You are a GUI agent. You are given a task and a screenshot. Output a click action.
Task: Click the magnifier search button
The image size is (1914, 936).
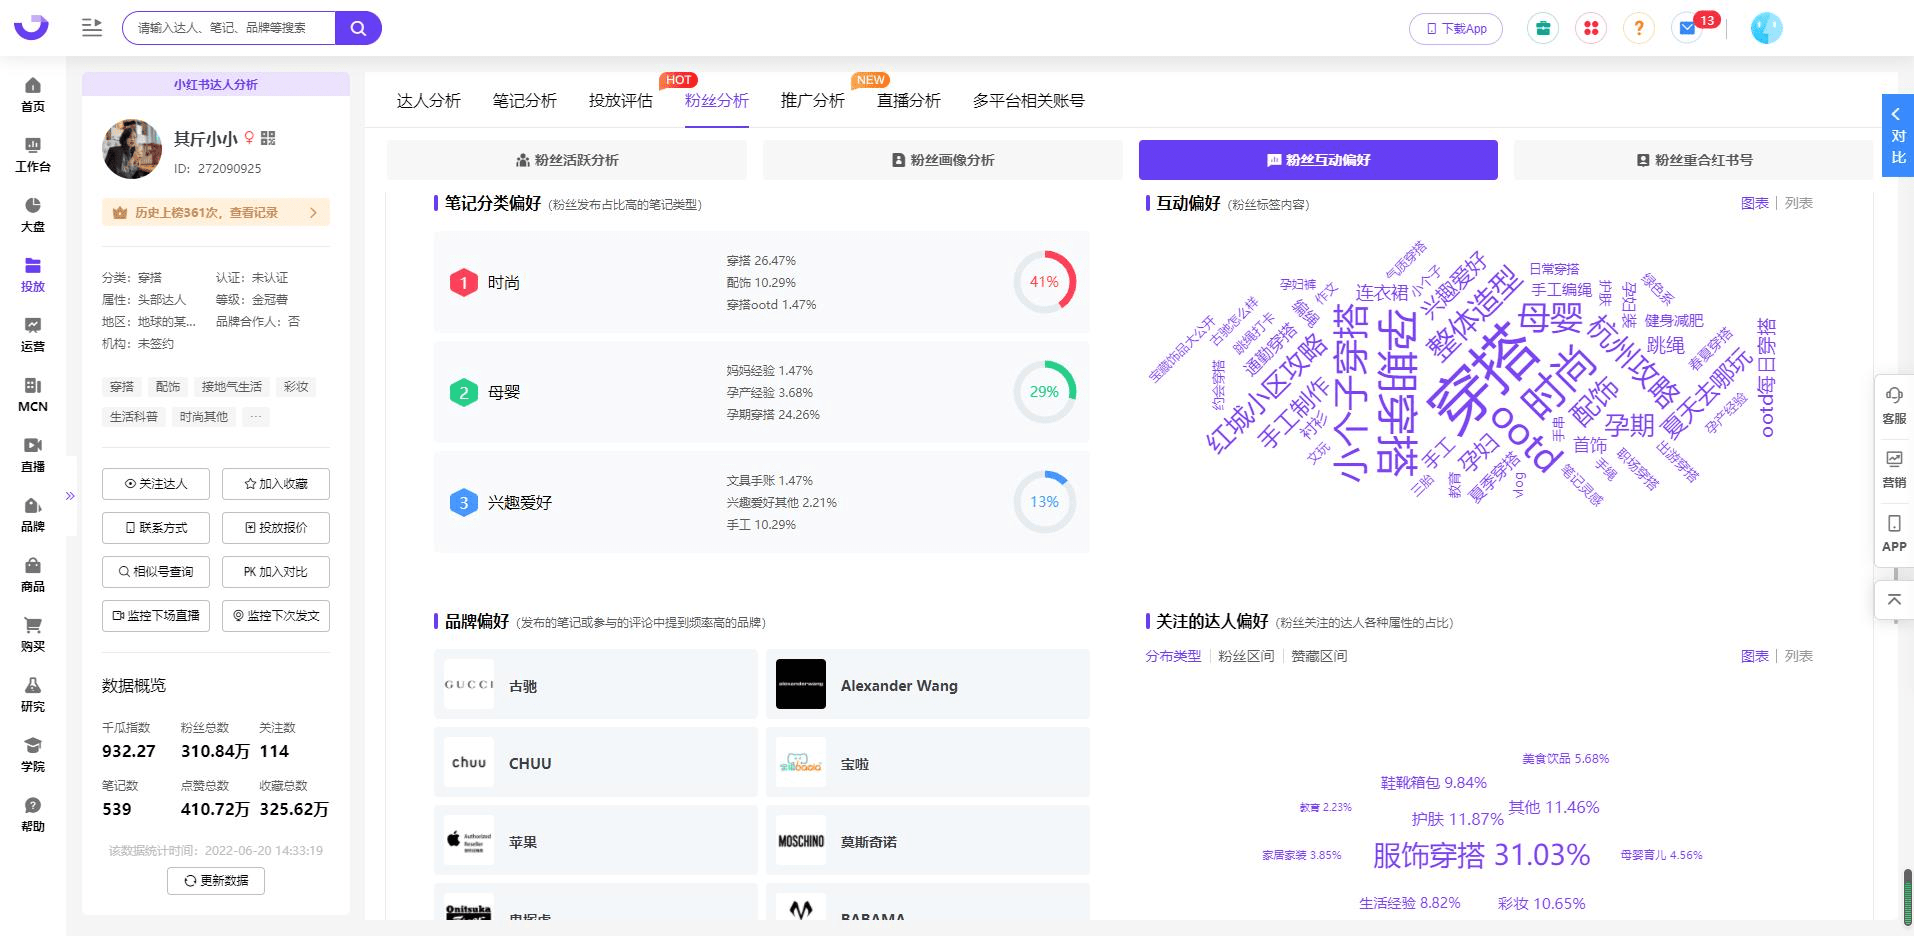[x=358, y=28]
